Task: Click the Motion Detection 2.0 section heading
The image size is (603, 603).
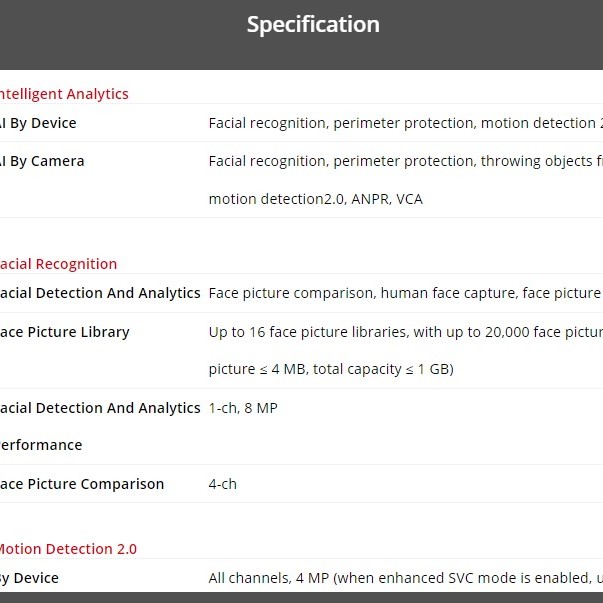Action: [67, 549]
